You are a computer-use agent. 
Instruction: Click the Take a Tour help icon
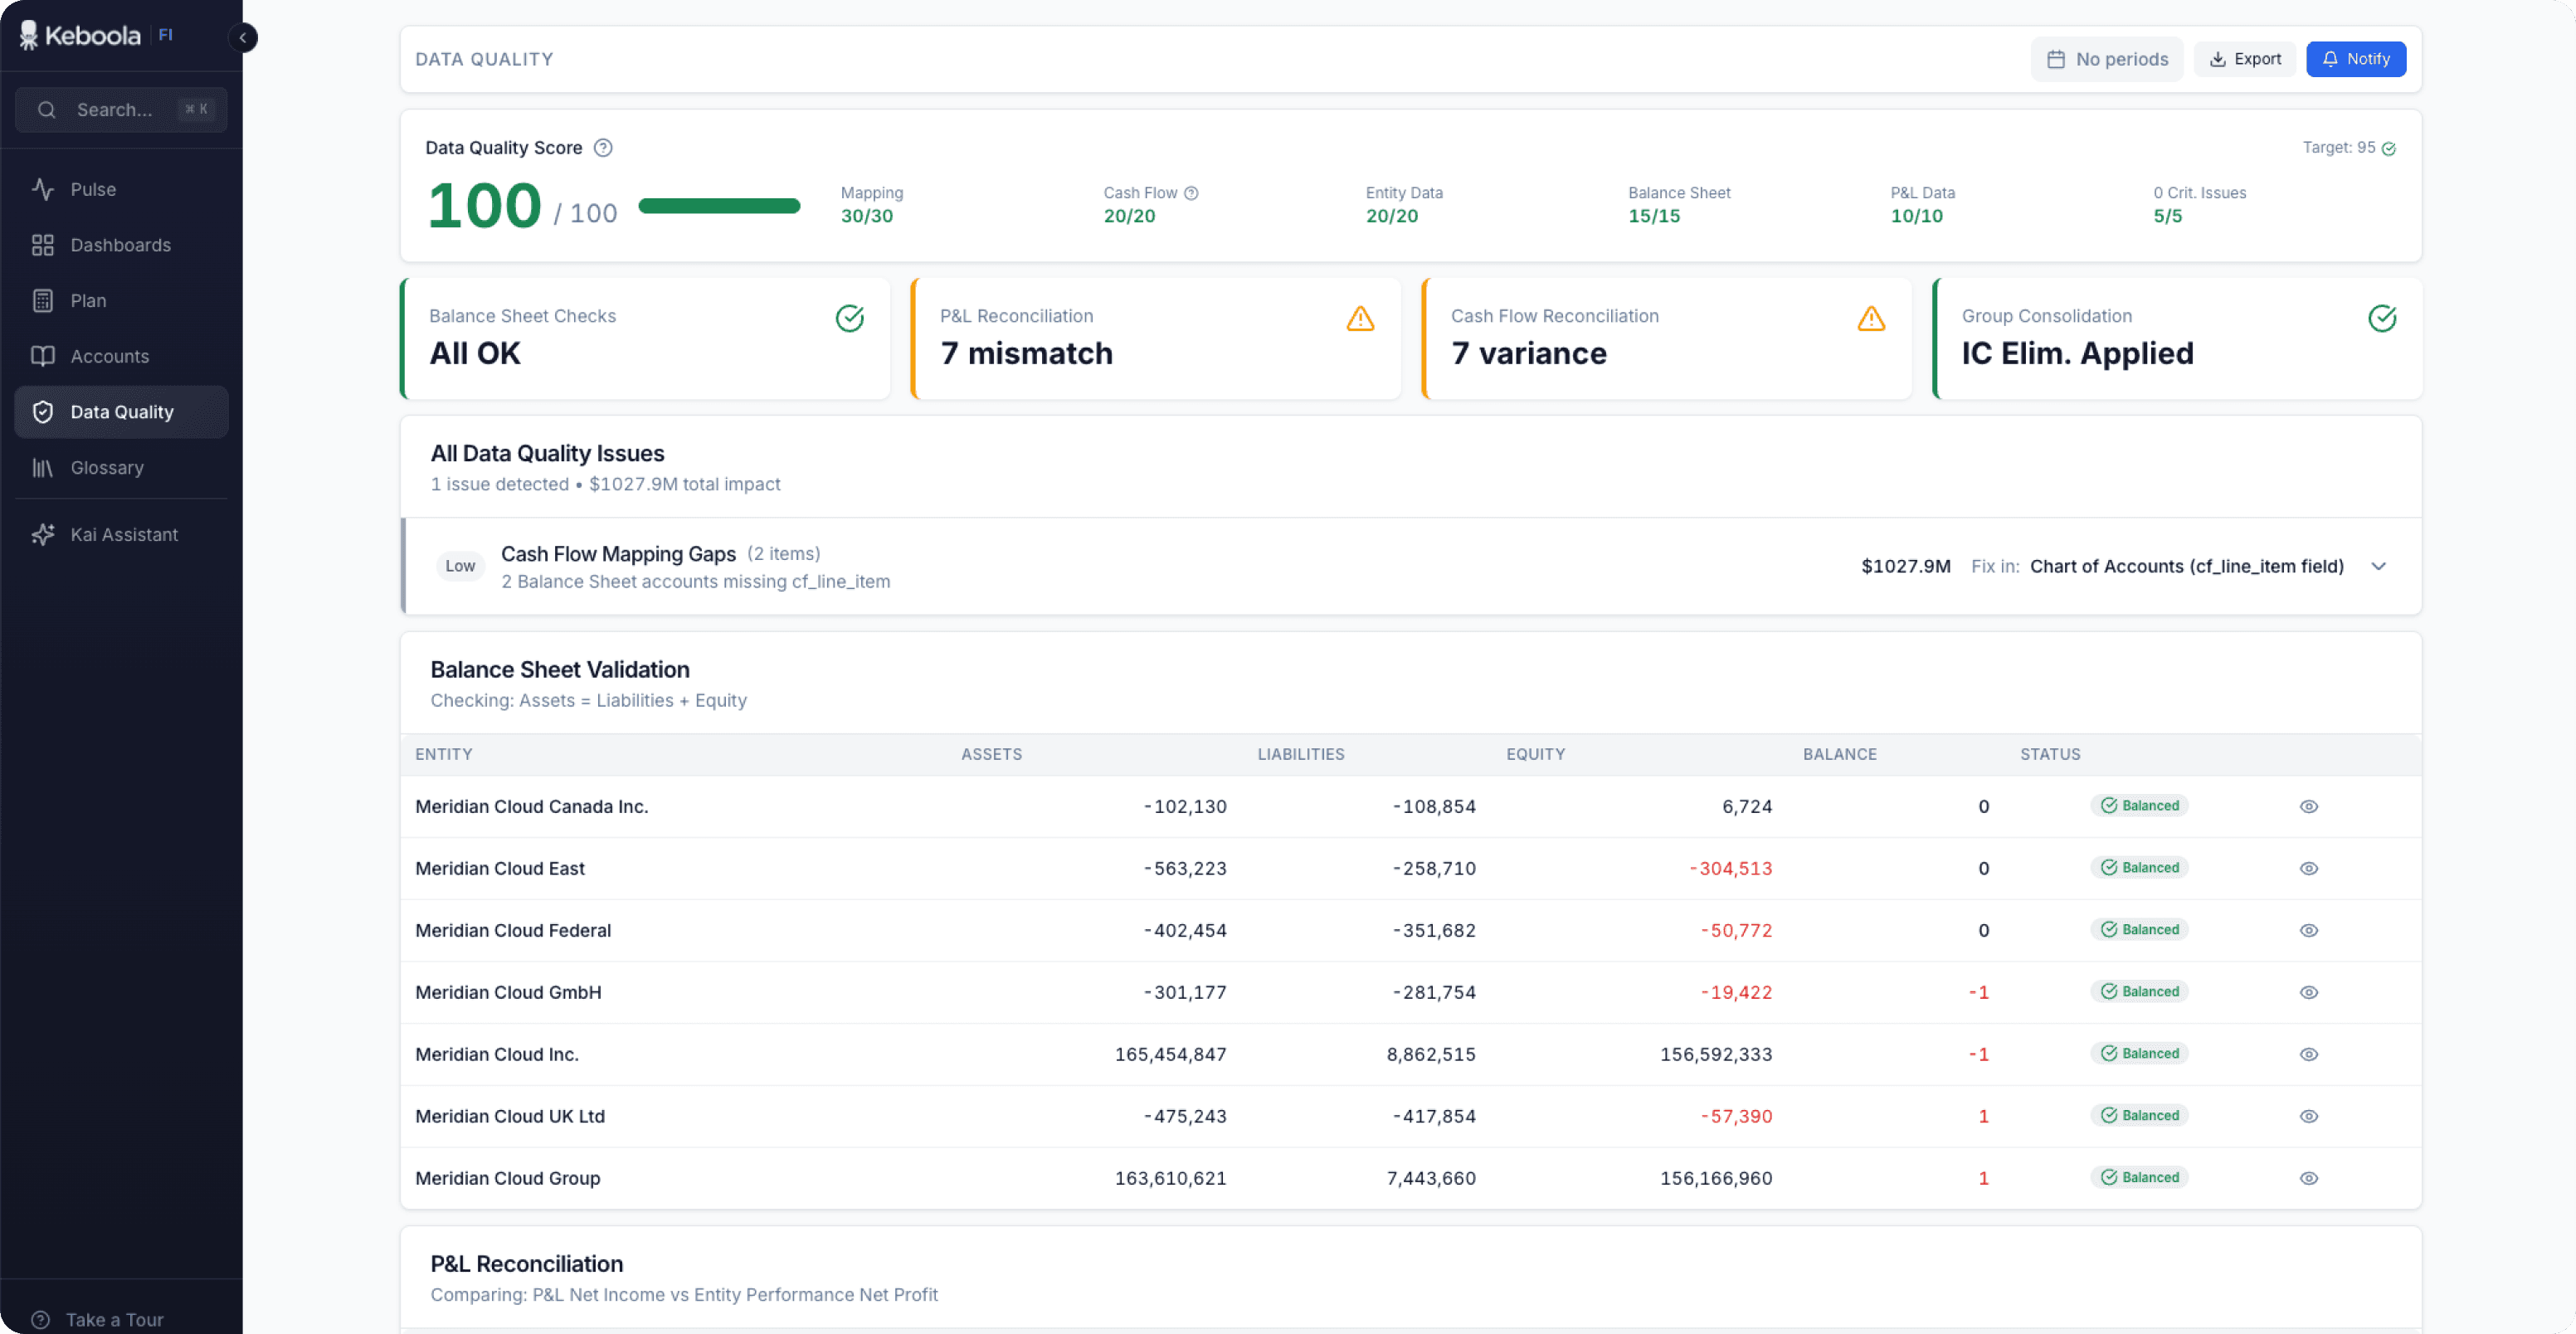pos(40,1320)
